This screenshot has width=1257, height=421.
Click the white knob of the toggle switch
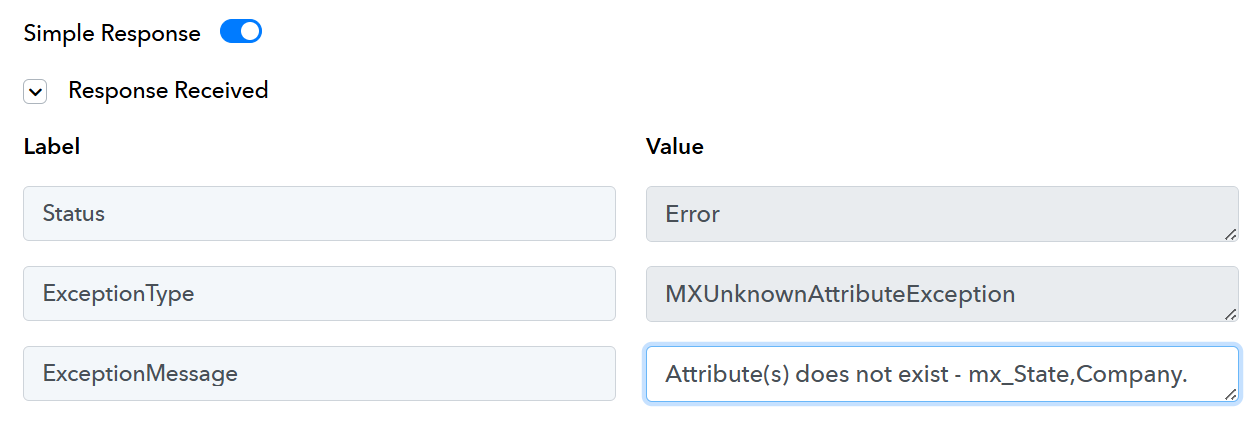click(250, 32)
